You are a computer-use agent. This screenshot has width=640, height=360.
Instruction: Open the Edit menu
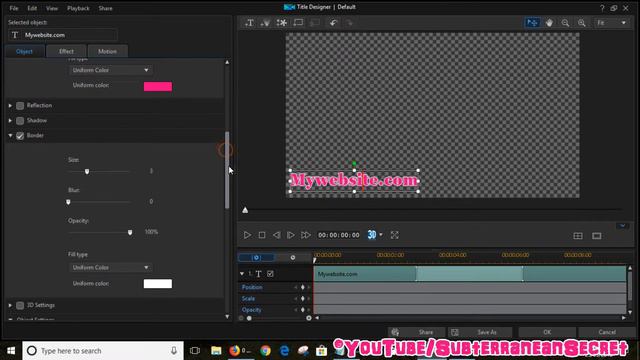32,8
